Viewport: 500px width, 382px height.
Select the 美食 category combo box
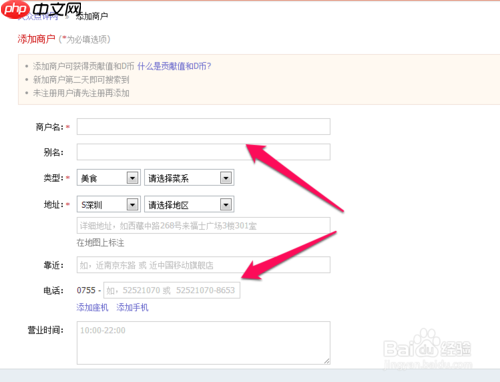(109, 178)
